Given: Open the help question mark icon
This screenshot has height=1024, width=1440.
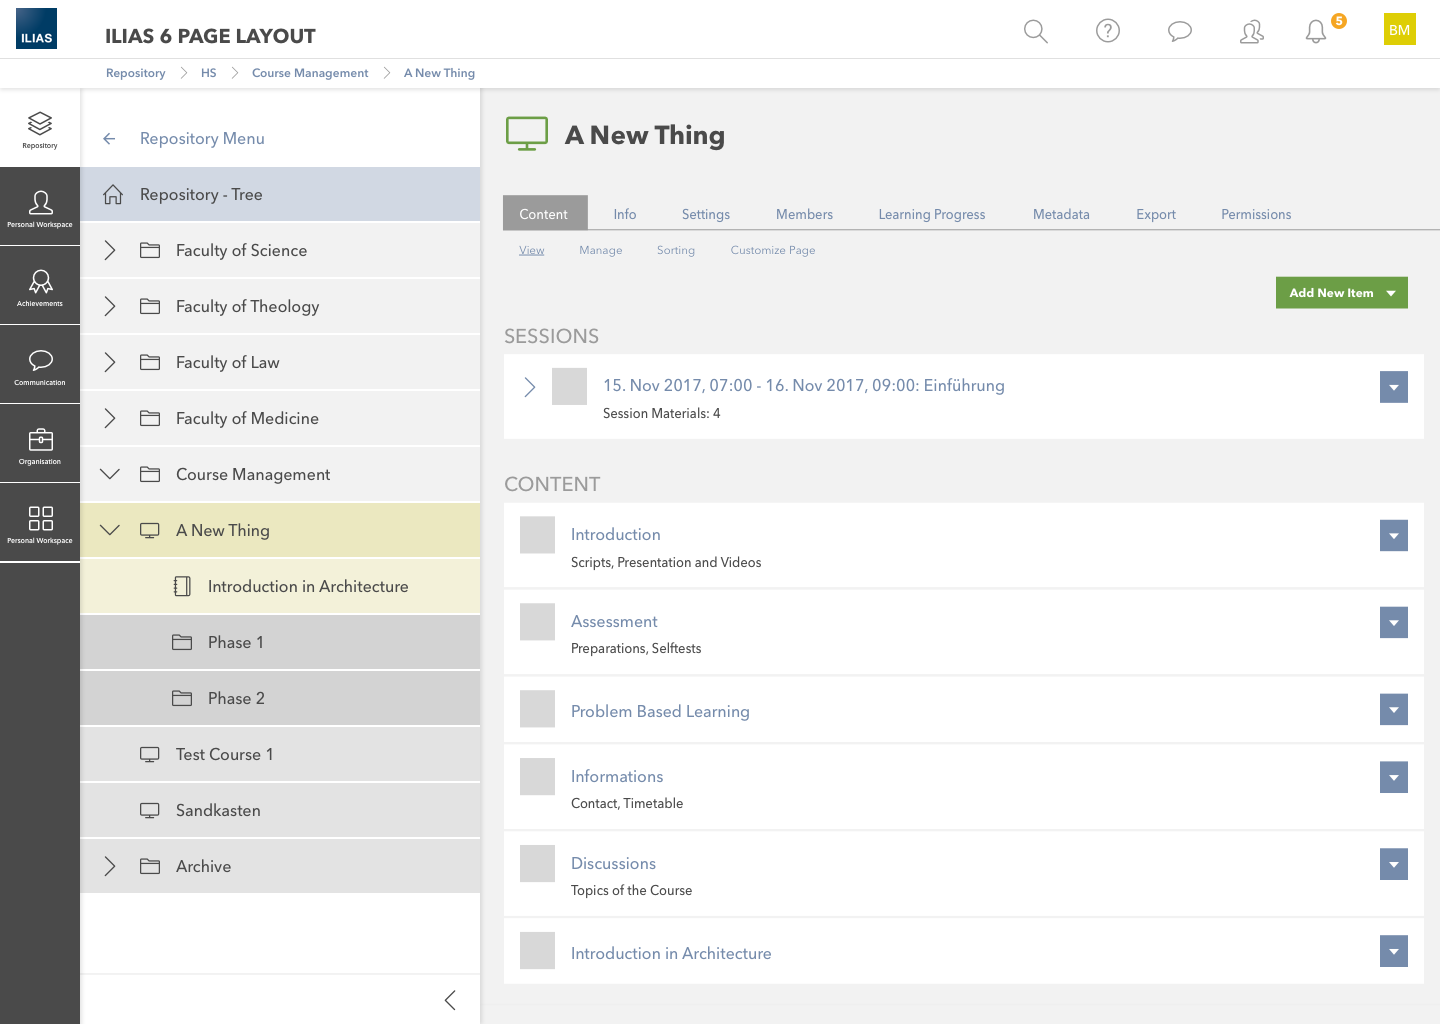Looking at the screenshot, I should click(x=1107, y=31).
